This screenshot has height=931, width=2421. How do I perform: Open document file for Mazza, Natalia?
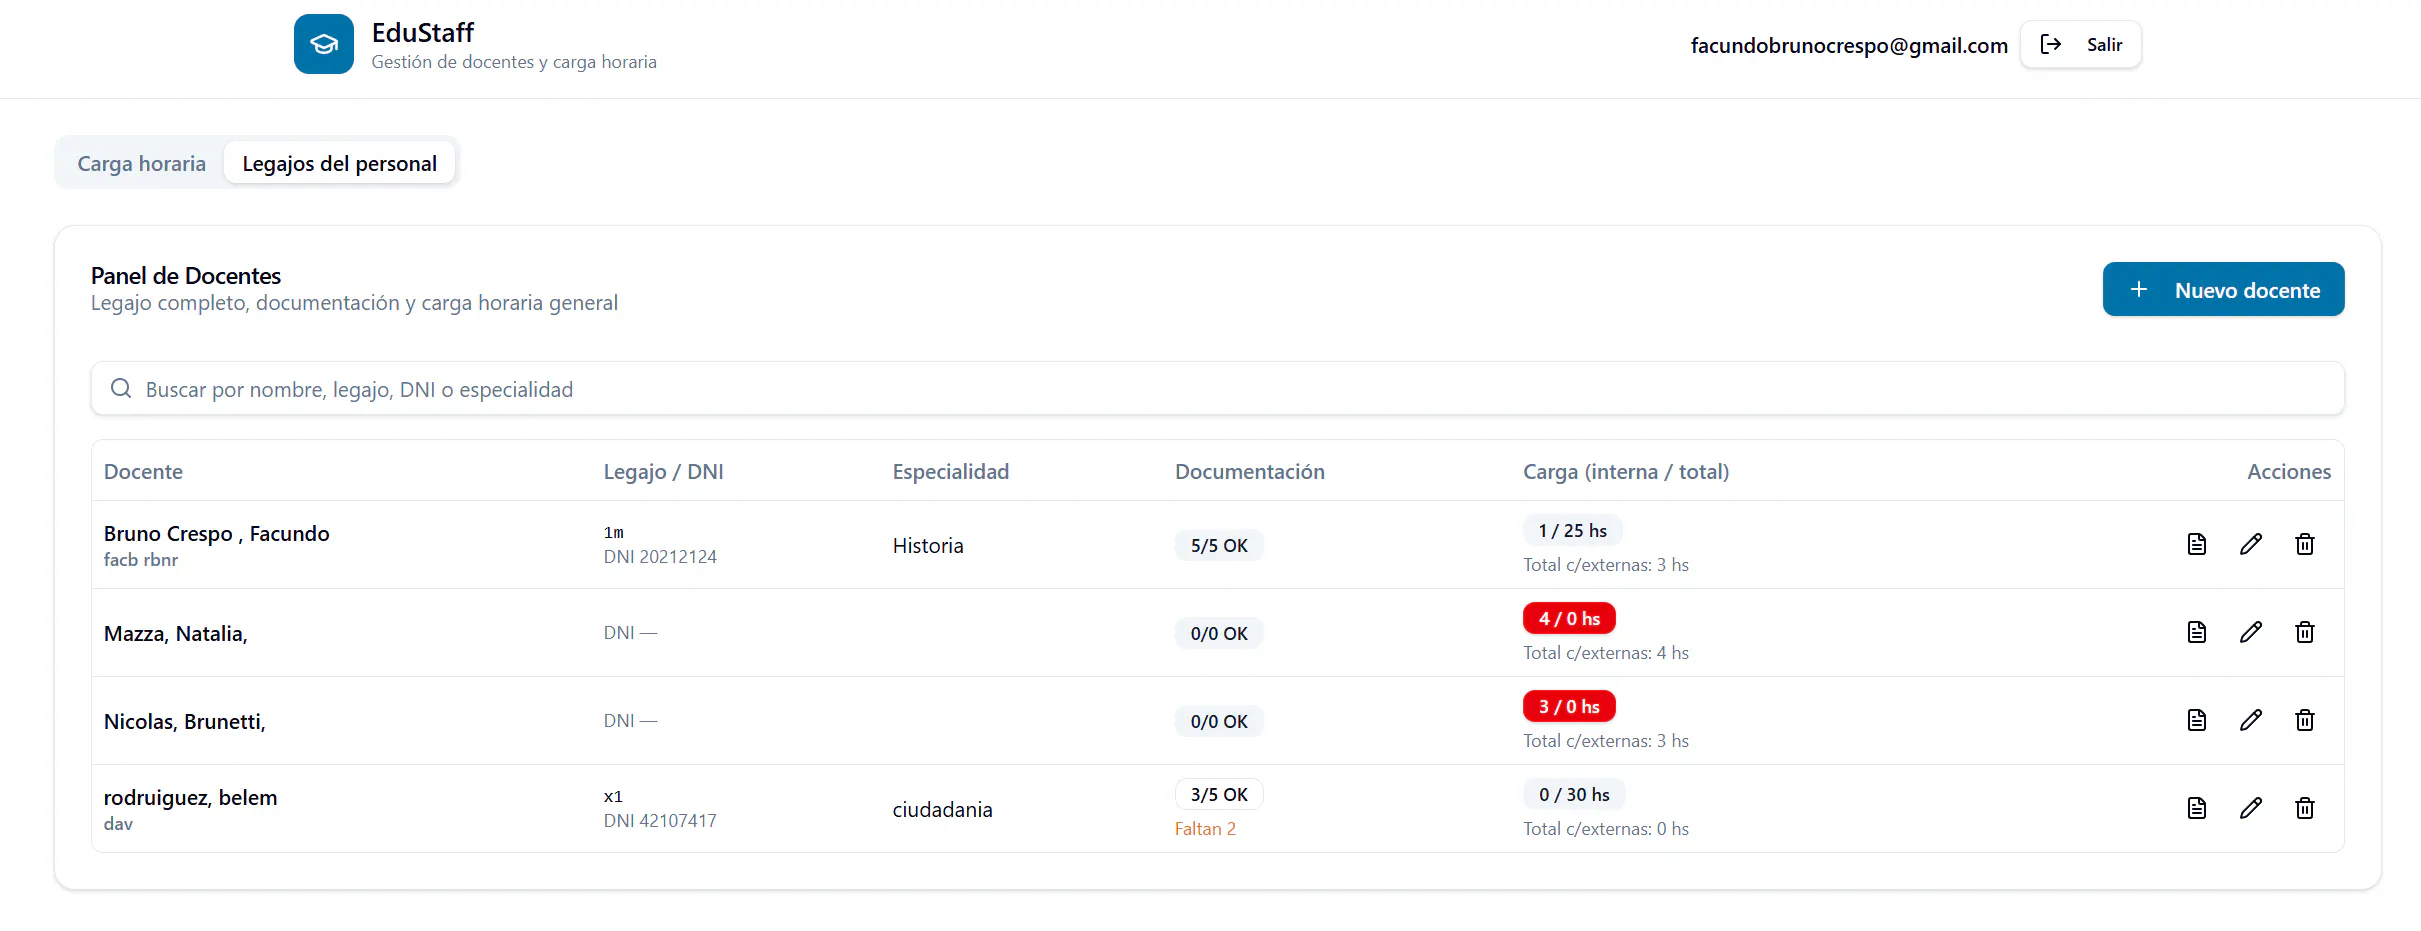(2197, 632)
